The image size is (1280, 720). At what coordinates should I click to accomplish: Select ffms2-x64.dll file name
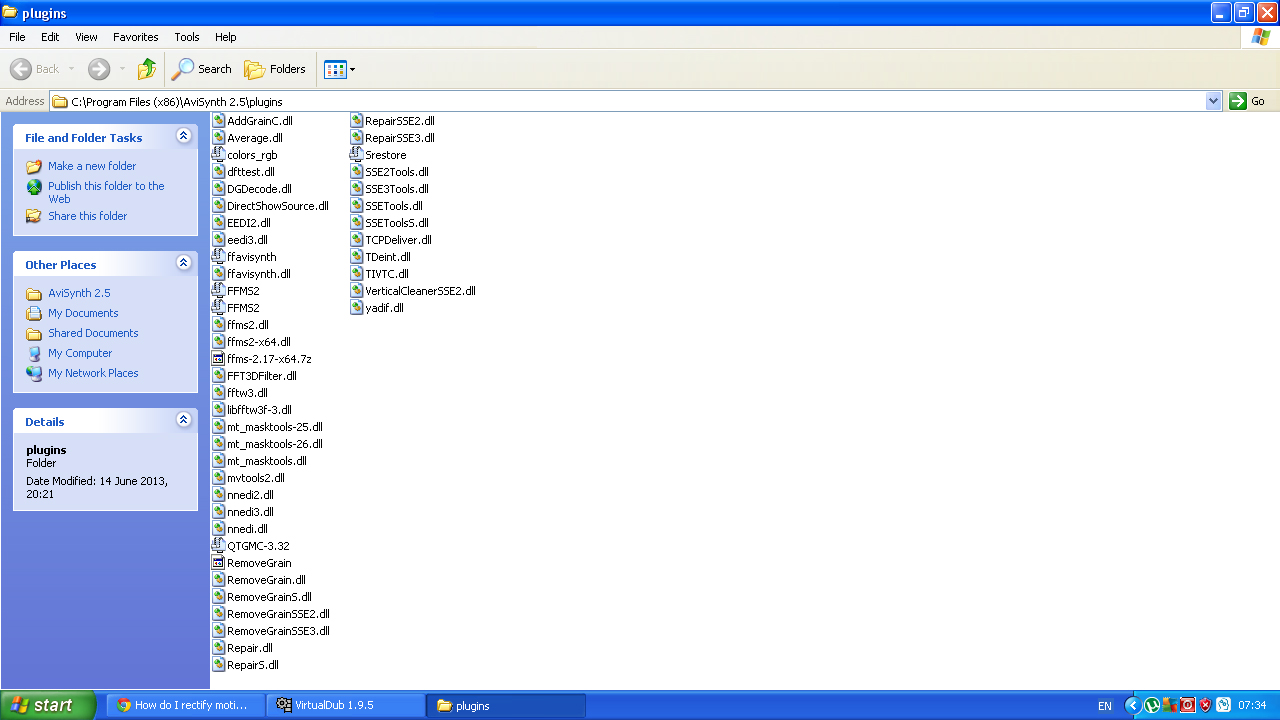[x=259, y=342]
